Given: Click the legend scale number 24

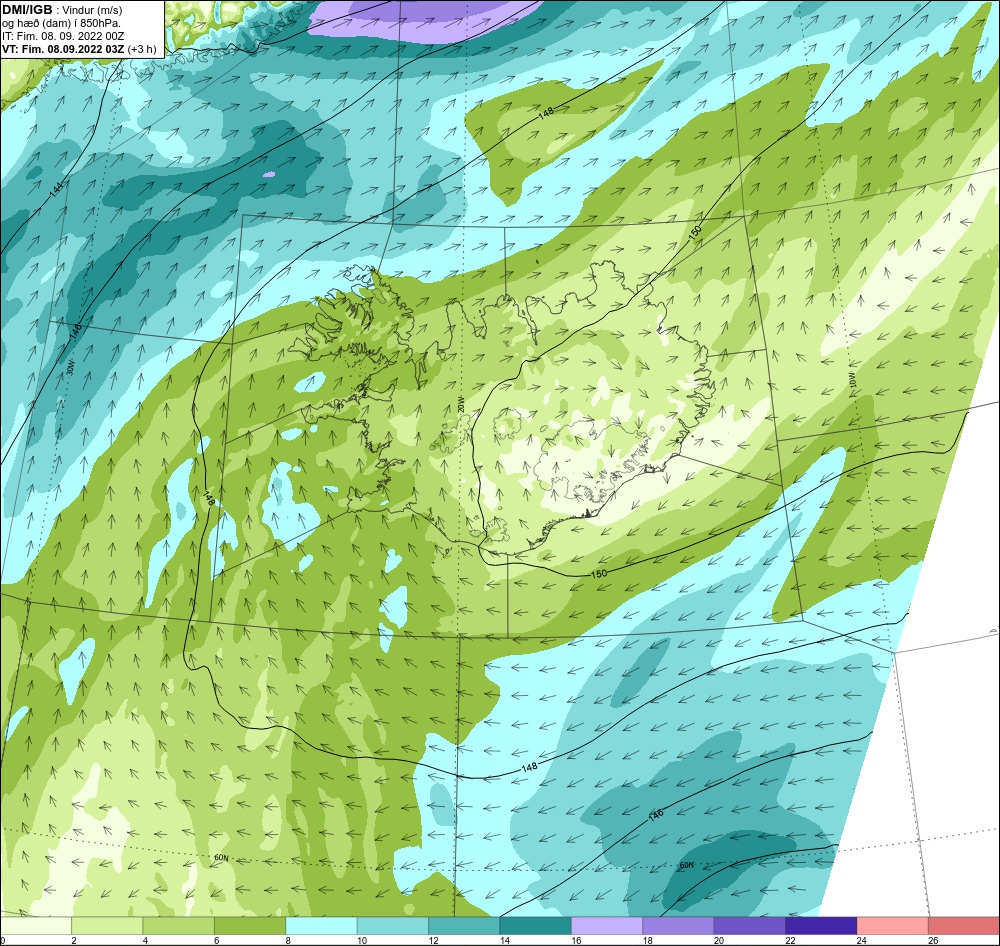Looking at the screenshot, I should pos(862,940).
